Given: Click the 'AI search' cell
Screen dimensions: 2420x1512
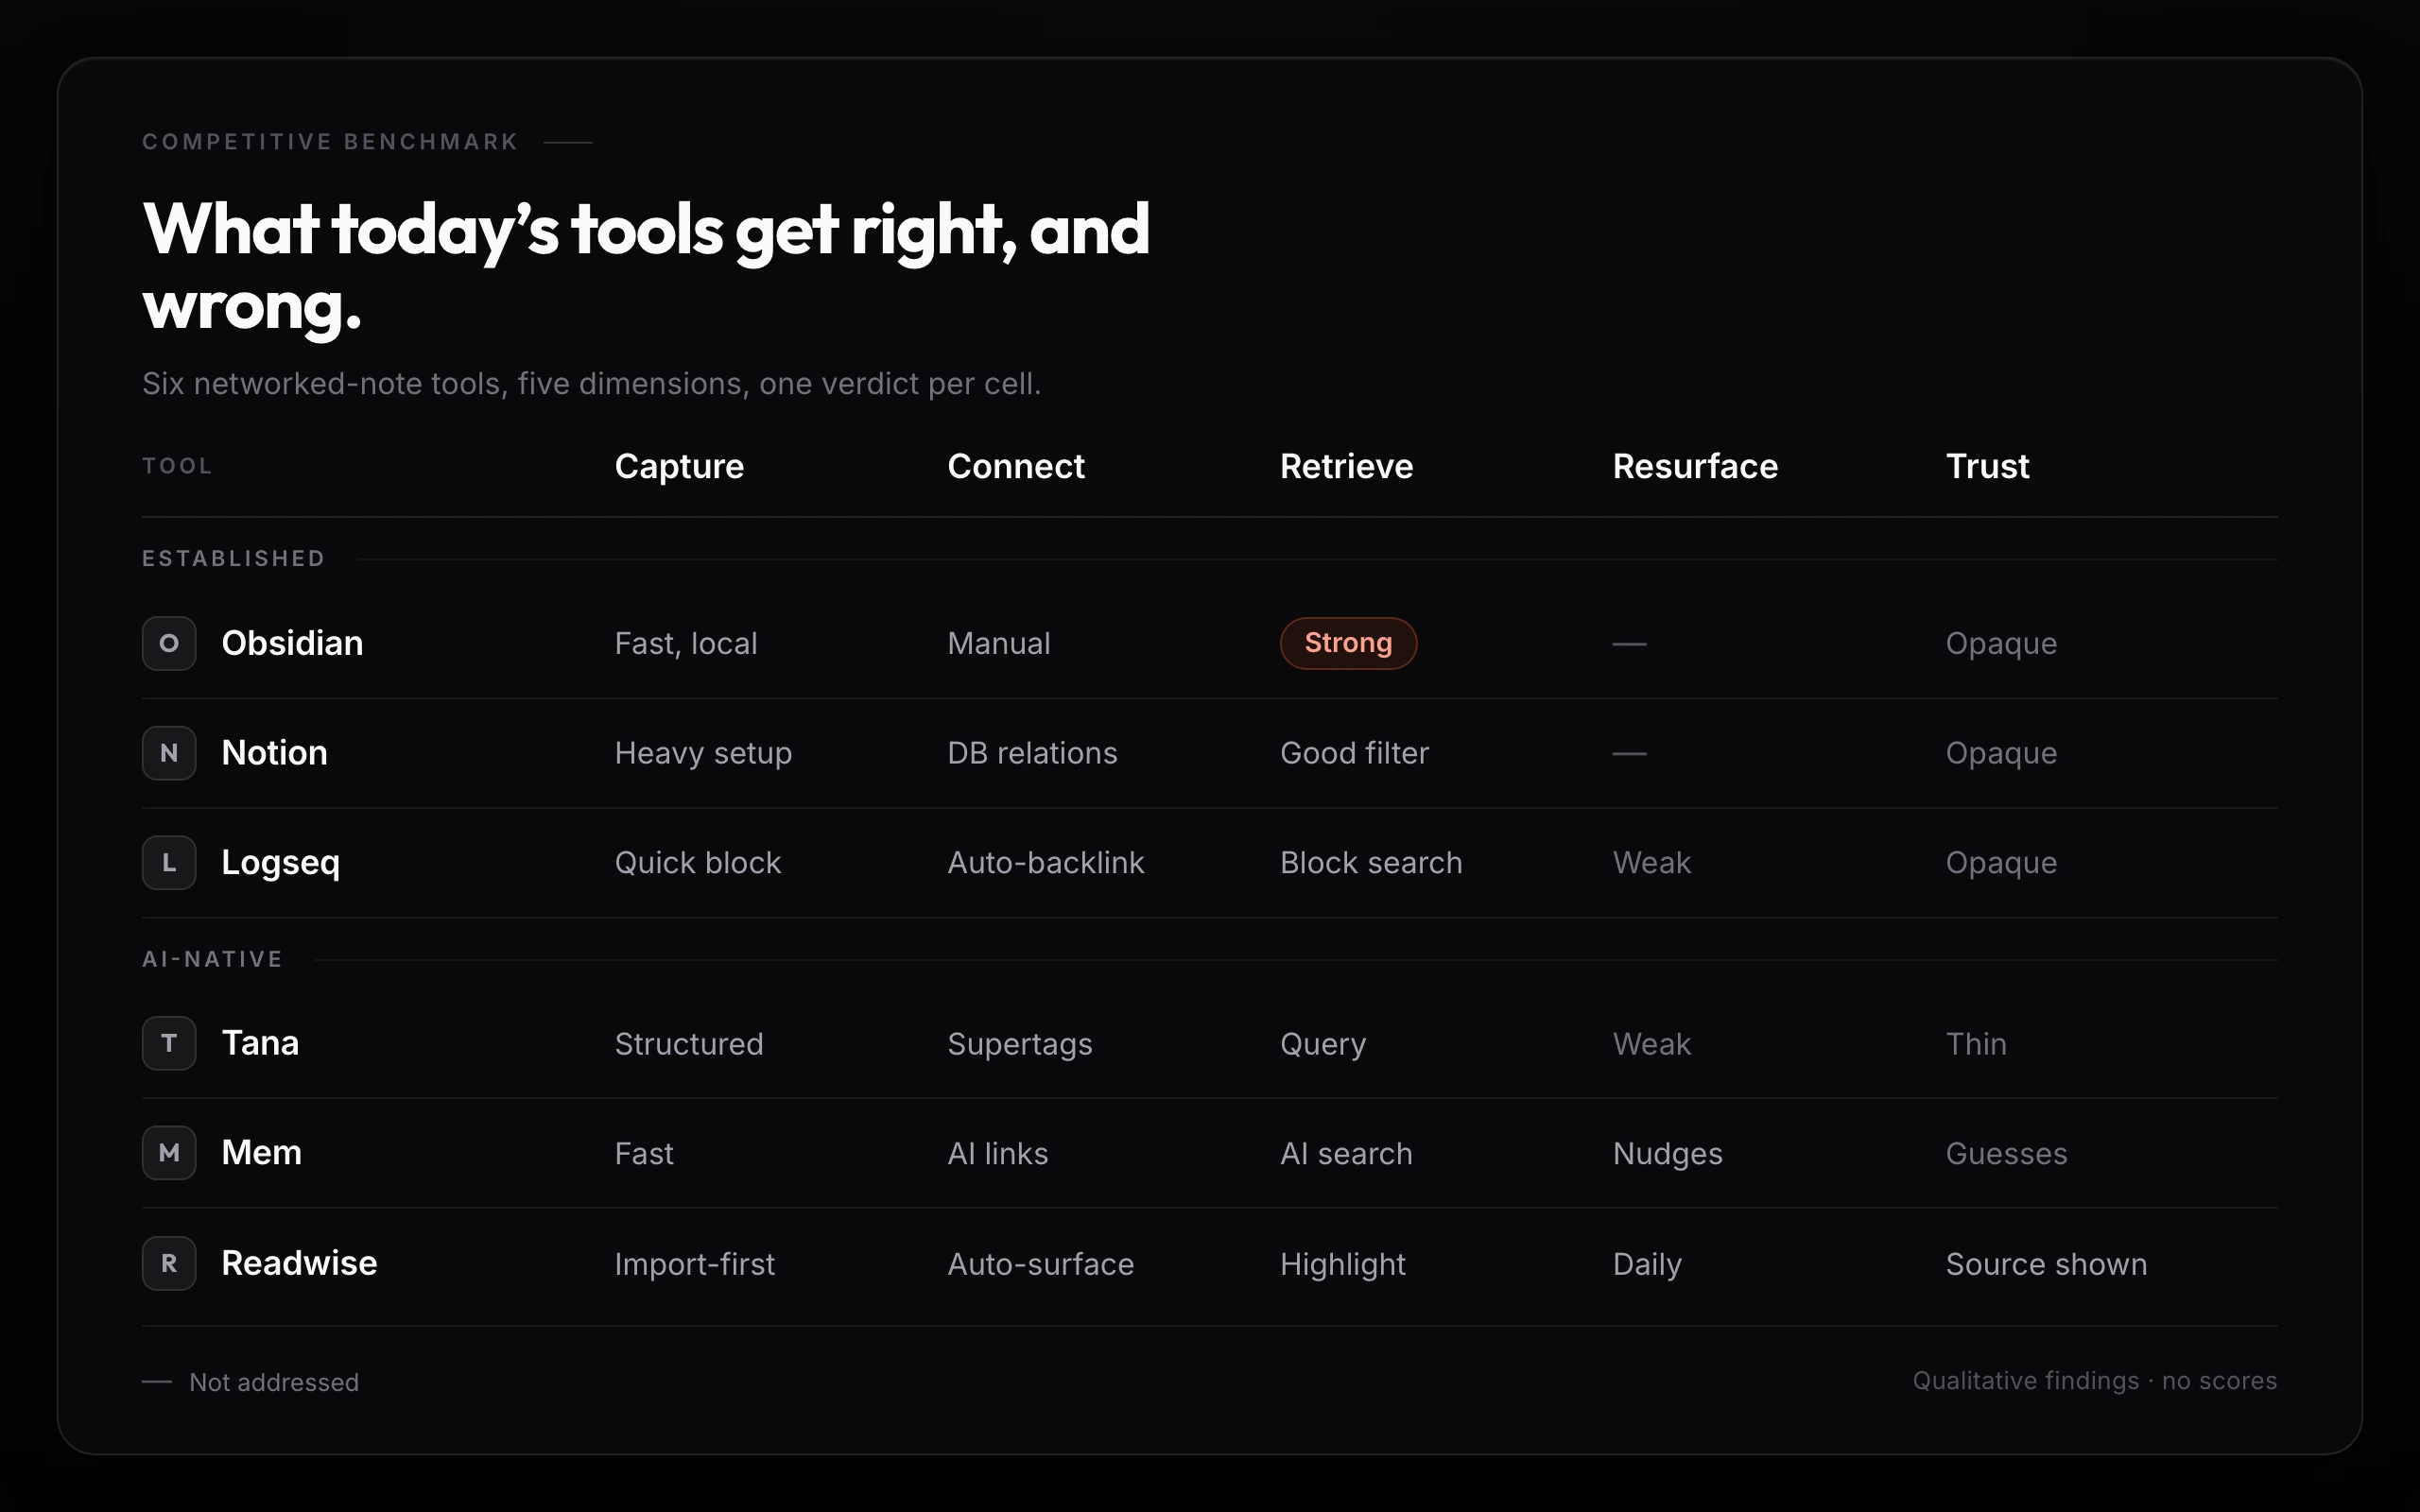Looking at the screenshot, I should point(1346,1155).
